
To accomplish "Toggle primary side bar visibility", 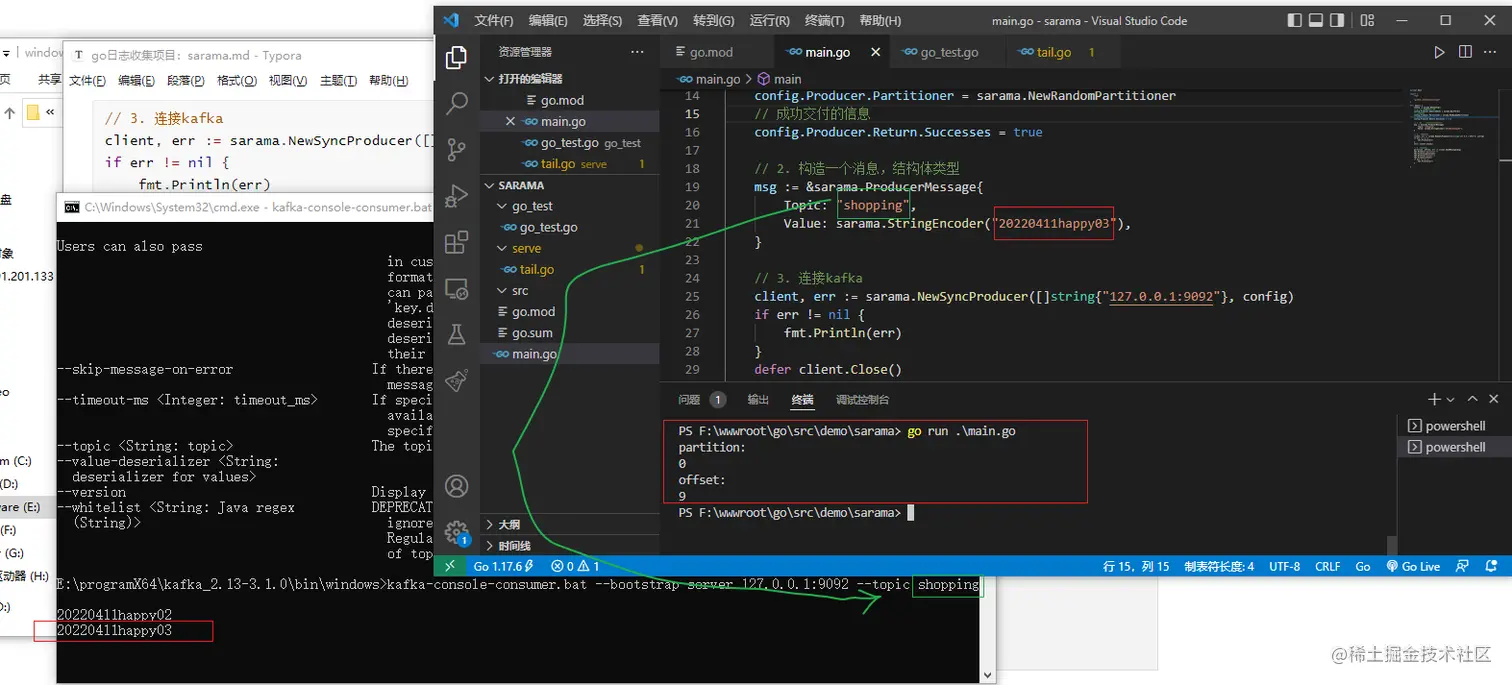I will (x=1295, y=20).
